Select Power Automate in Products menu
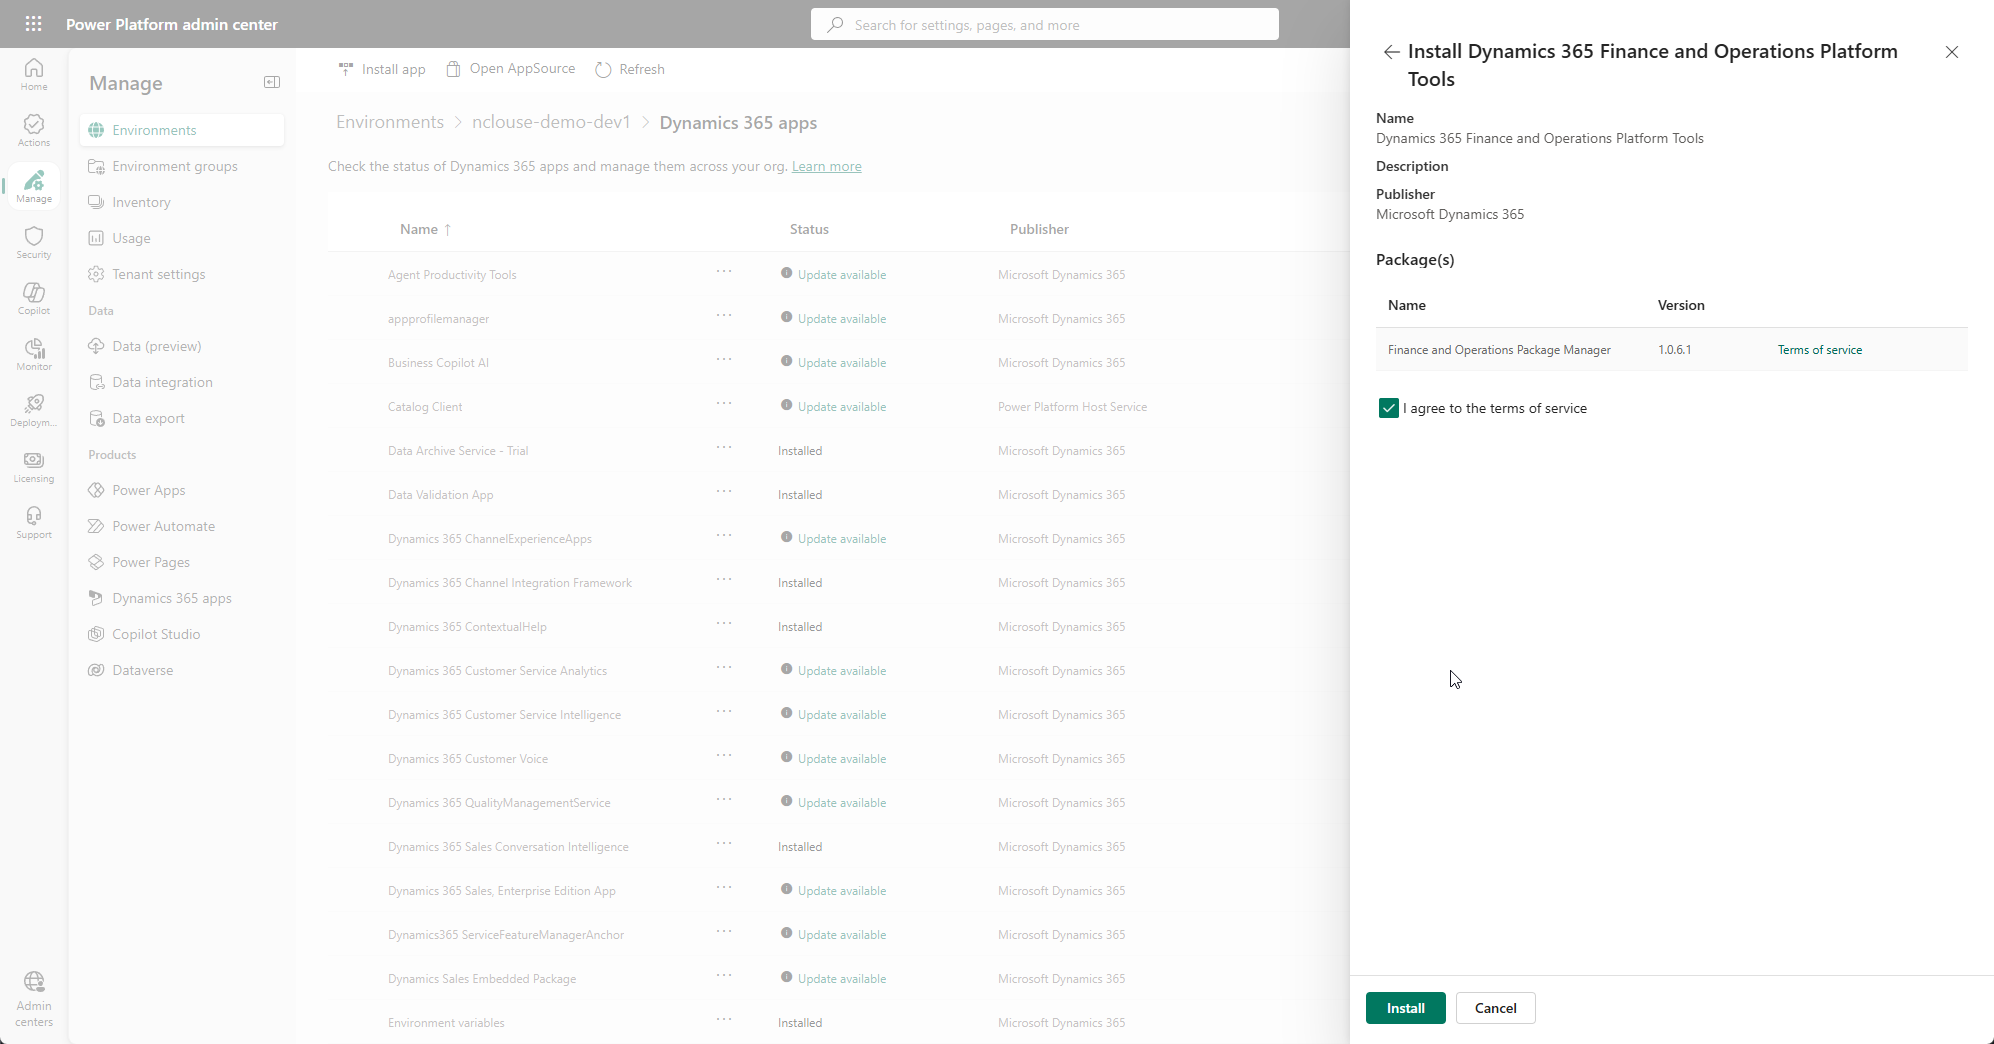The image size is (1994, 1044). [x=163, y=526]
